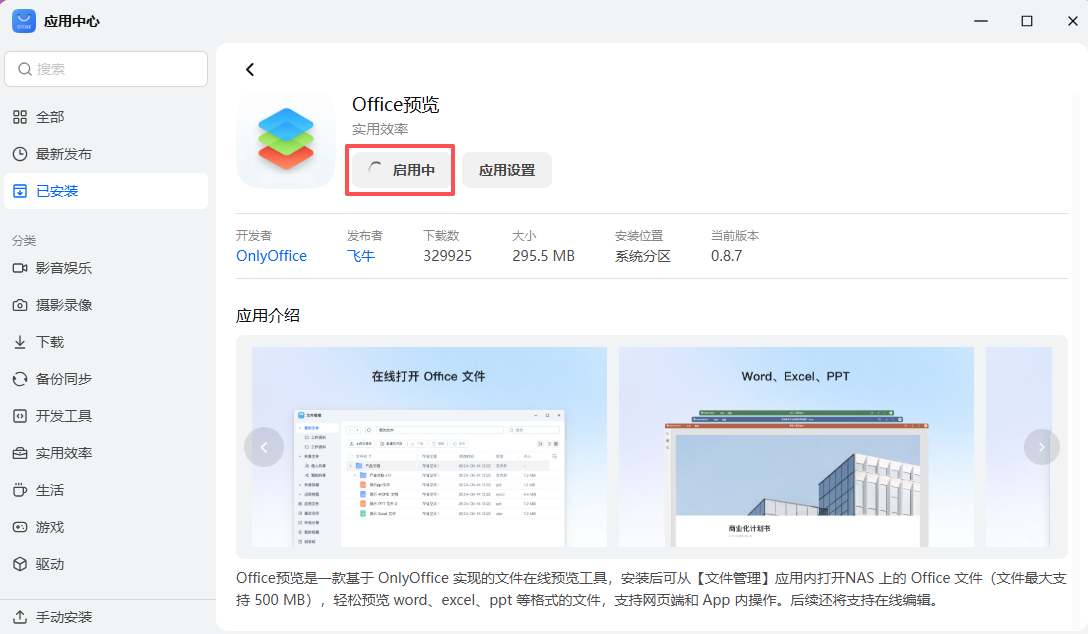Click the 329925 download count
The height and width of the screenshot is (634, 1088).
click(448, 256)
